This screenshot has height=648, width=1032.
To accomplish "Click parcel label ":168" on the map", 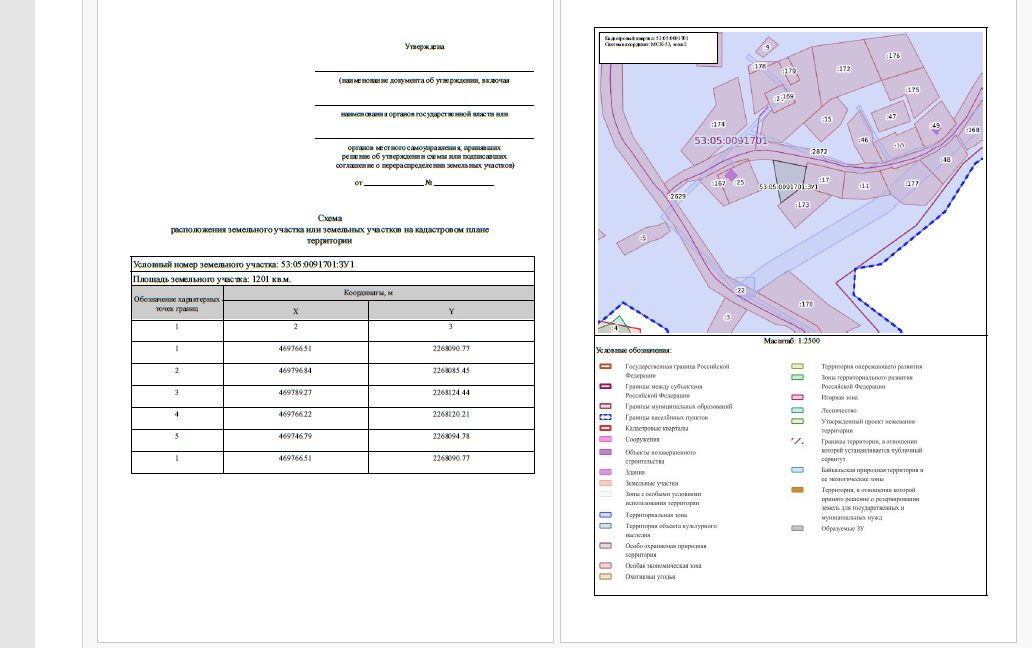I will click(x=973, y=130).
